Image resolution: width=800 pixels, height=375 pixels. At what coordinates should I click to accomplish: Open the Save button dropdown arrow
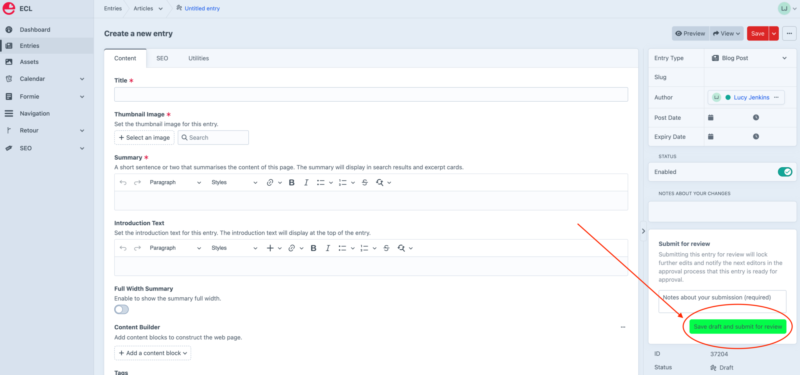click(x=774, y=33)
